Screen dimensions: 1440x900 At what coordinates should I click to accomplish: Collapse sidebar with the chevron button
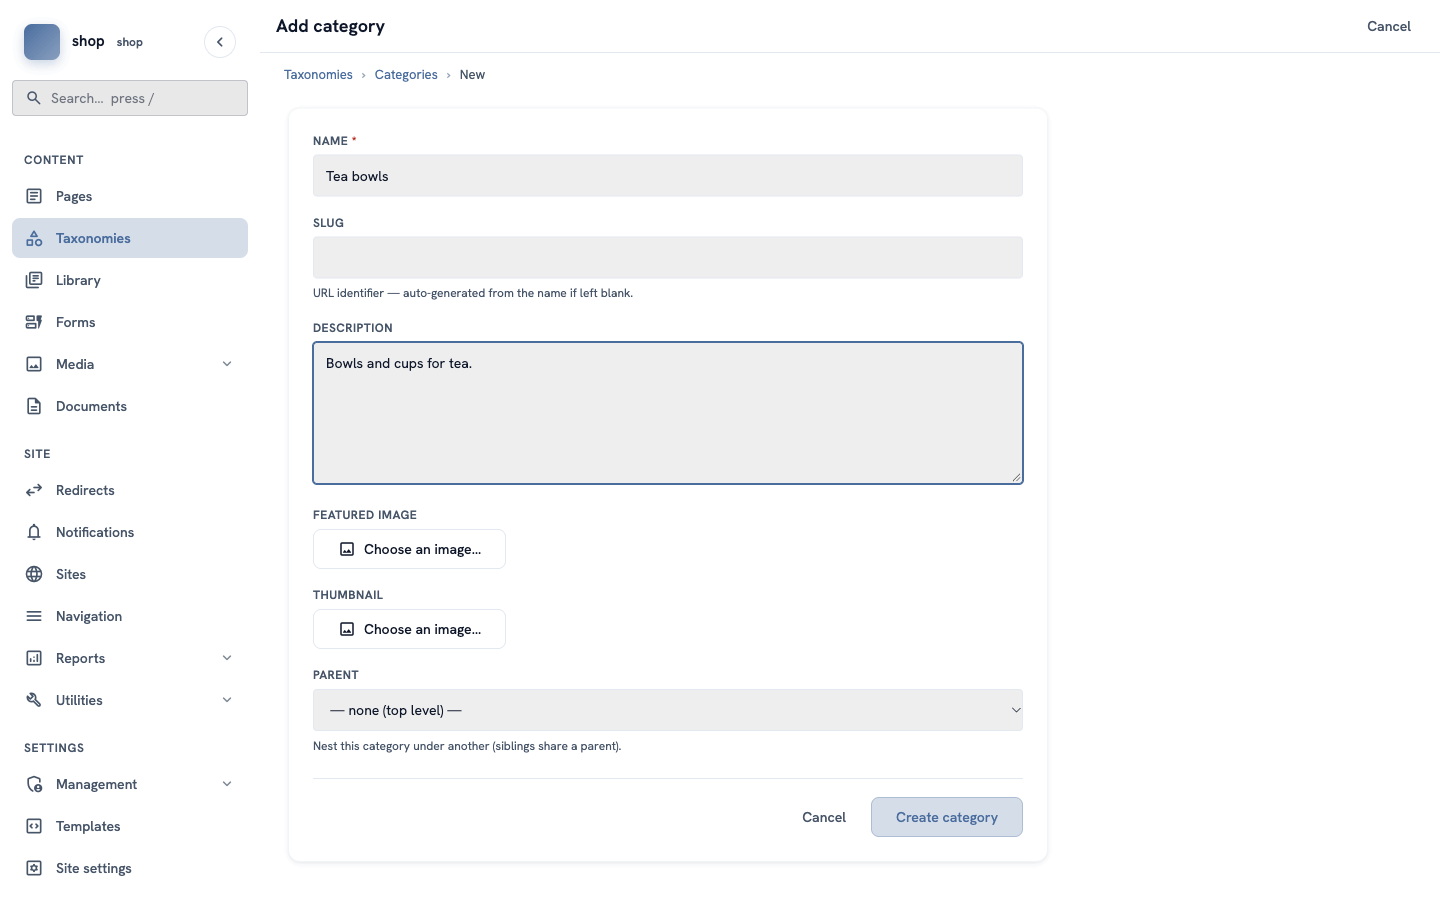(x=220, y=42)
